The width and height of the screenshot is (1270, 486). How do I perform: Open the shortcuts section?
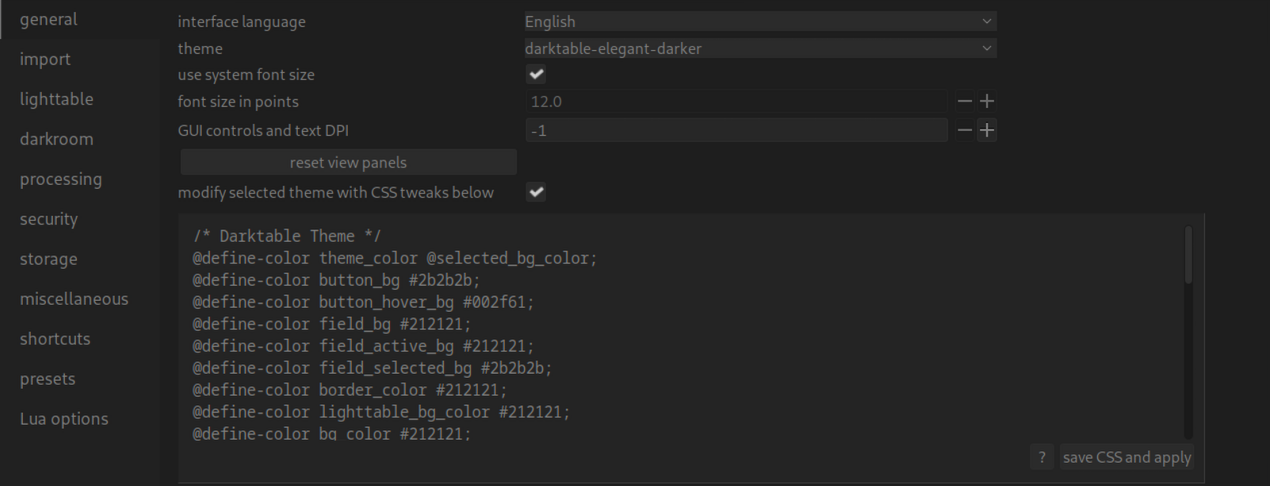(x=55, y=339)
